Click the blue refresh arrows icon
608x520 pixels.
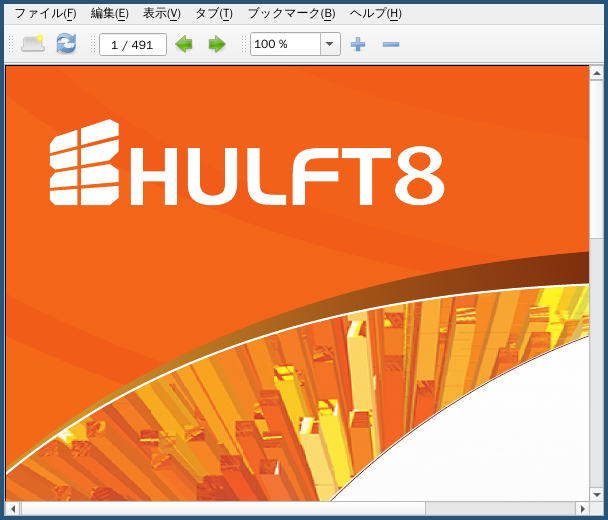(x=66, y=43)
